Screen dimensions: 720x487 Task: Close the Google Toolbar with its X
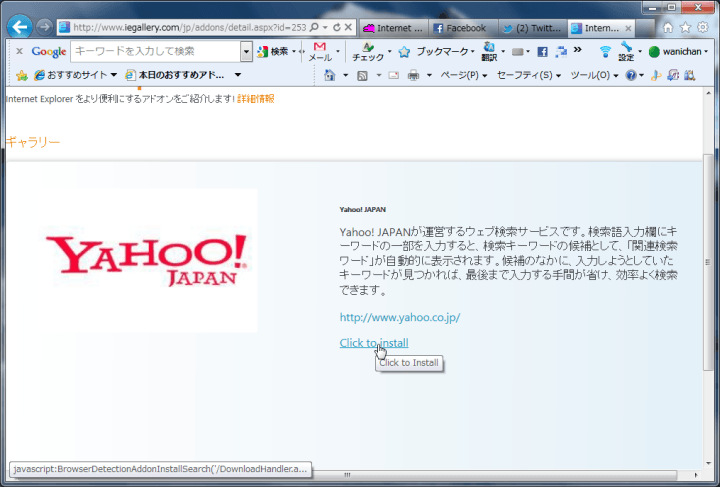pyautogui.click(x=19, y=51)
